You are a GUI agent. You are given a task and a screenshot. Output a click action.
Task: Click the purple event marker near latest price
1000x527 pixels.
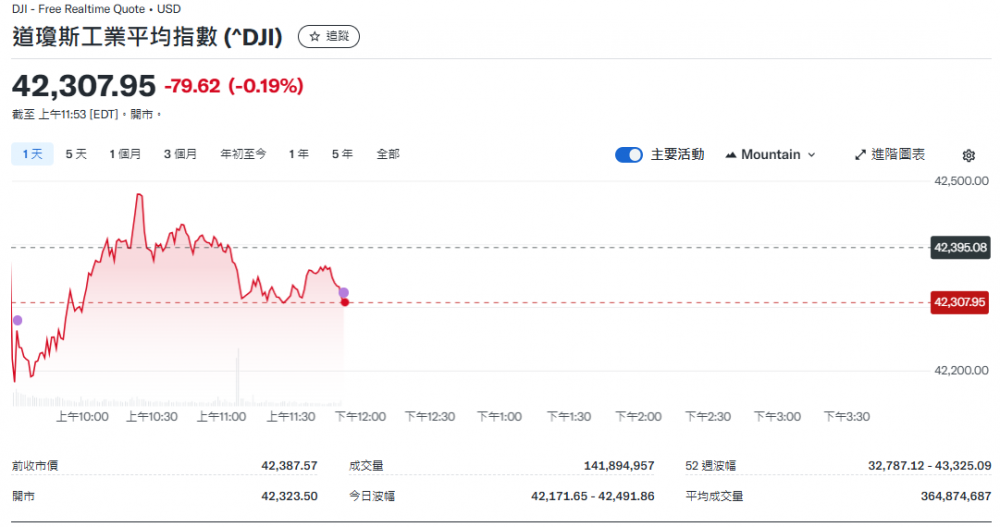tap(344, 293)
